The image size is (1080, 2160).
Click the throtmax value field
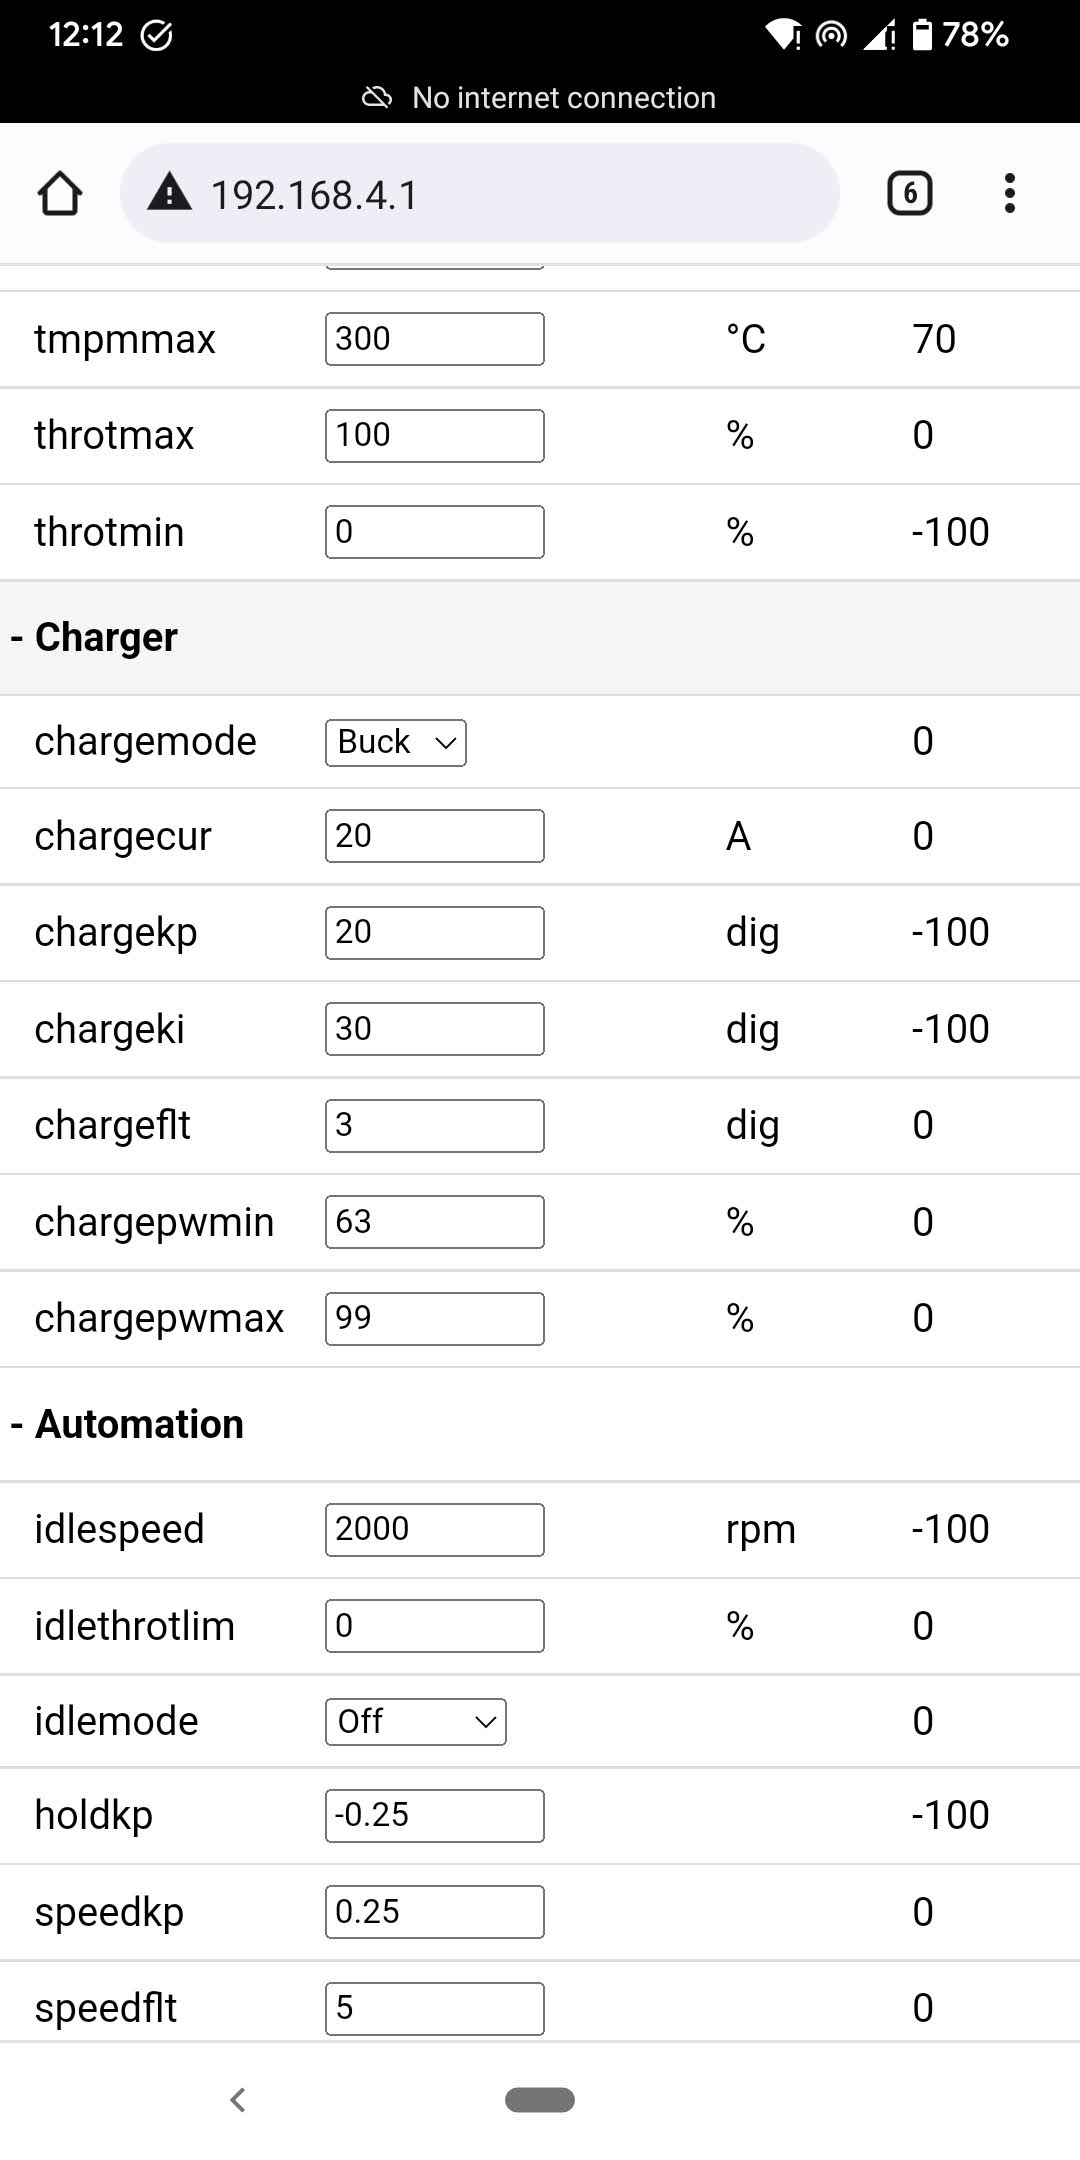pyautogui.click(x=434, y=435)
